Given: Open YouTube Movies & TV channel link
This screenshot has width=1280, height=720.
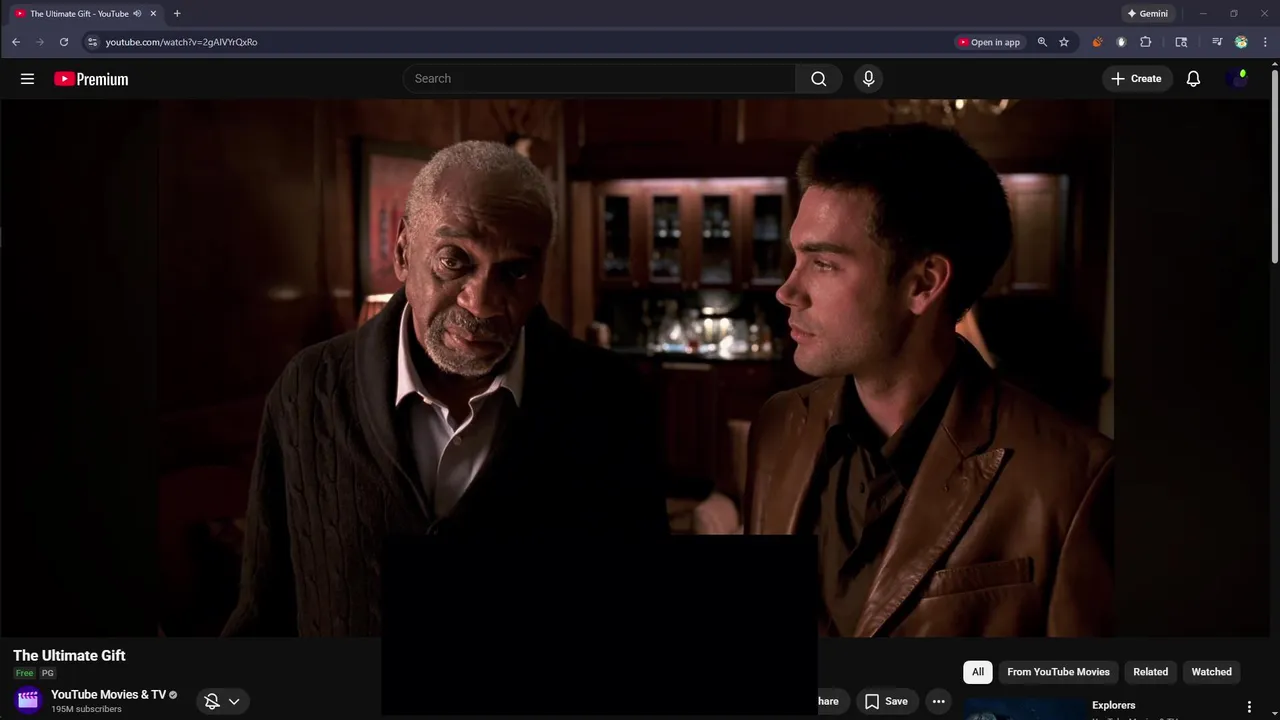Looking at the screenshot, I should (x=108, y=695).
